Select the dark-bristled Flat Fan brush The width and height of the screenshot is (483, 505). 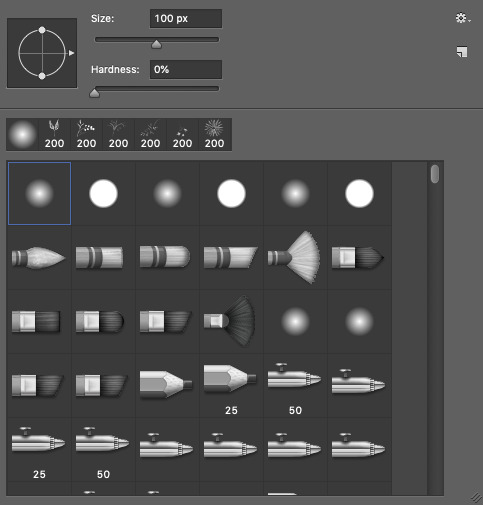pyautogui.click(x=231, y=321)
